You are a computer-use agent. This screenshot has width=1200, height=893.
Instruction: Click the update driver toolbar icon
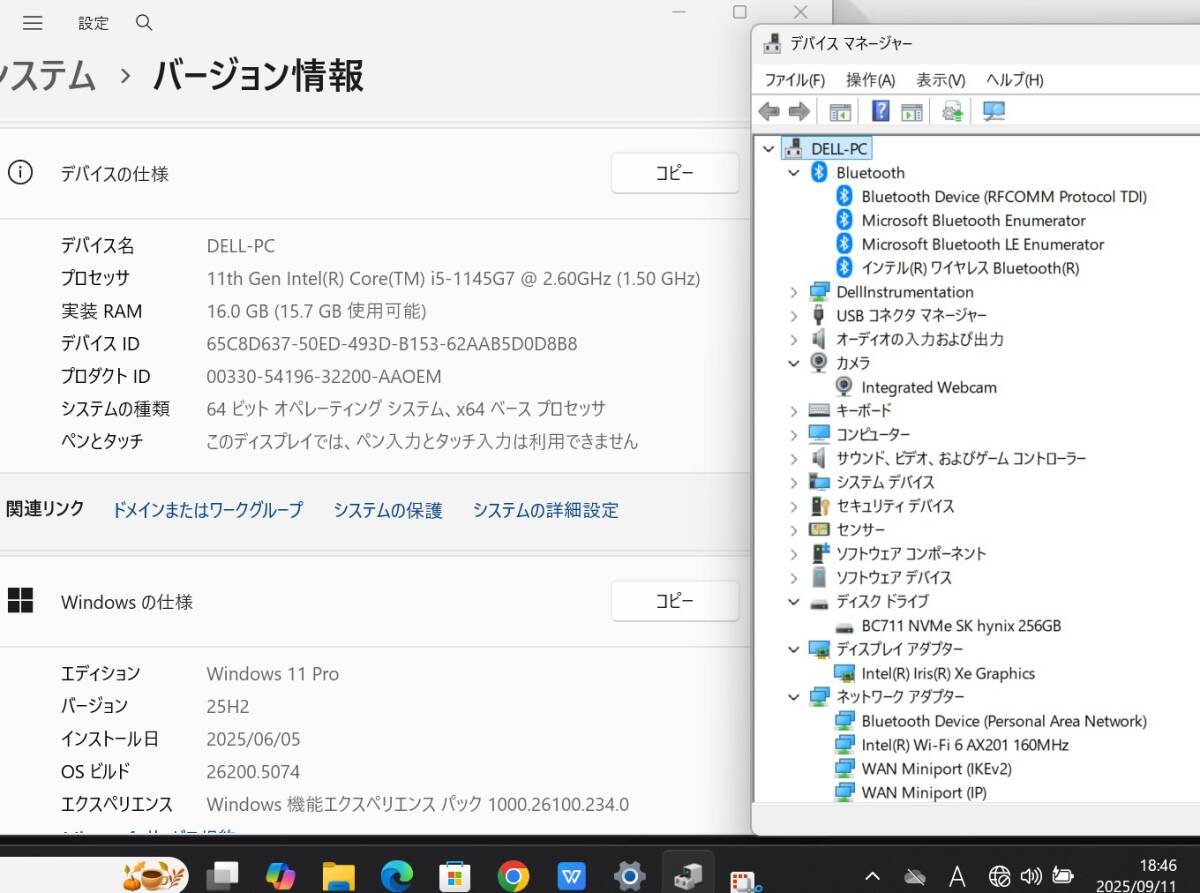(x=952, y=111)
